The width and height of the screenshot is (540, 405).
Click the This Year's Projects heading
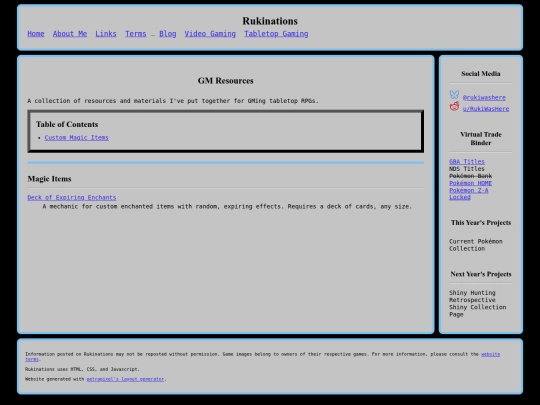(x=481, y=223)
